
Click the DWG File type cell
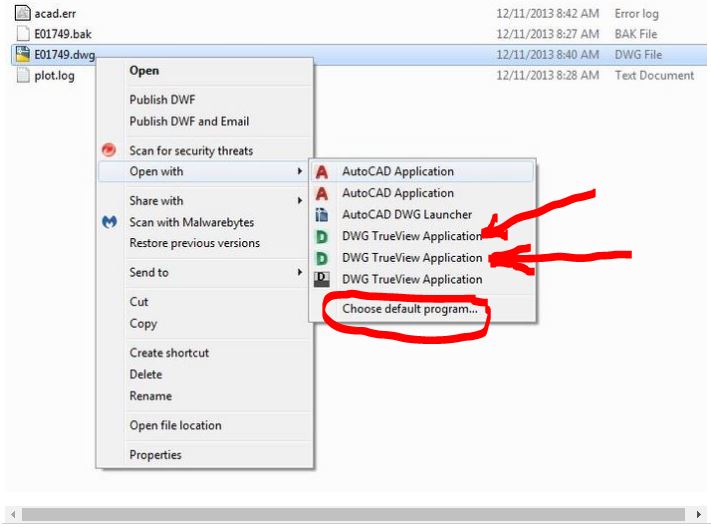[638, 55]
